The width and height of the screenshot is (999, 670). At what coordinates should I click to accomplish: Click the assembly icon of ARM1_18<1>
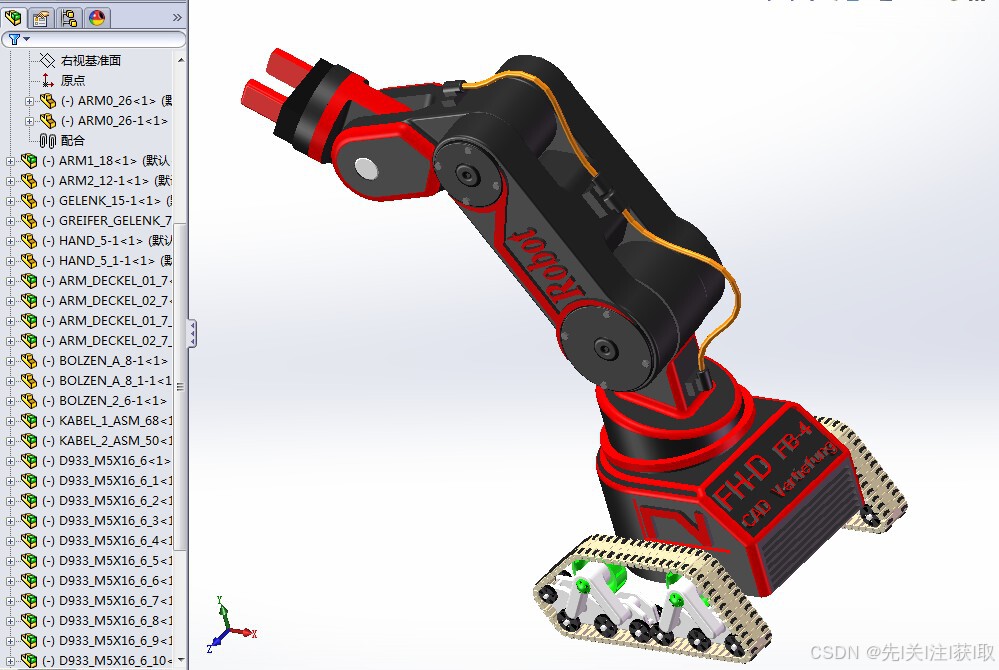29,160
